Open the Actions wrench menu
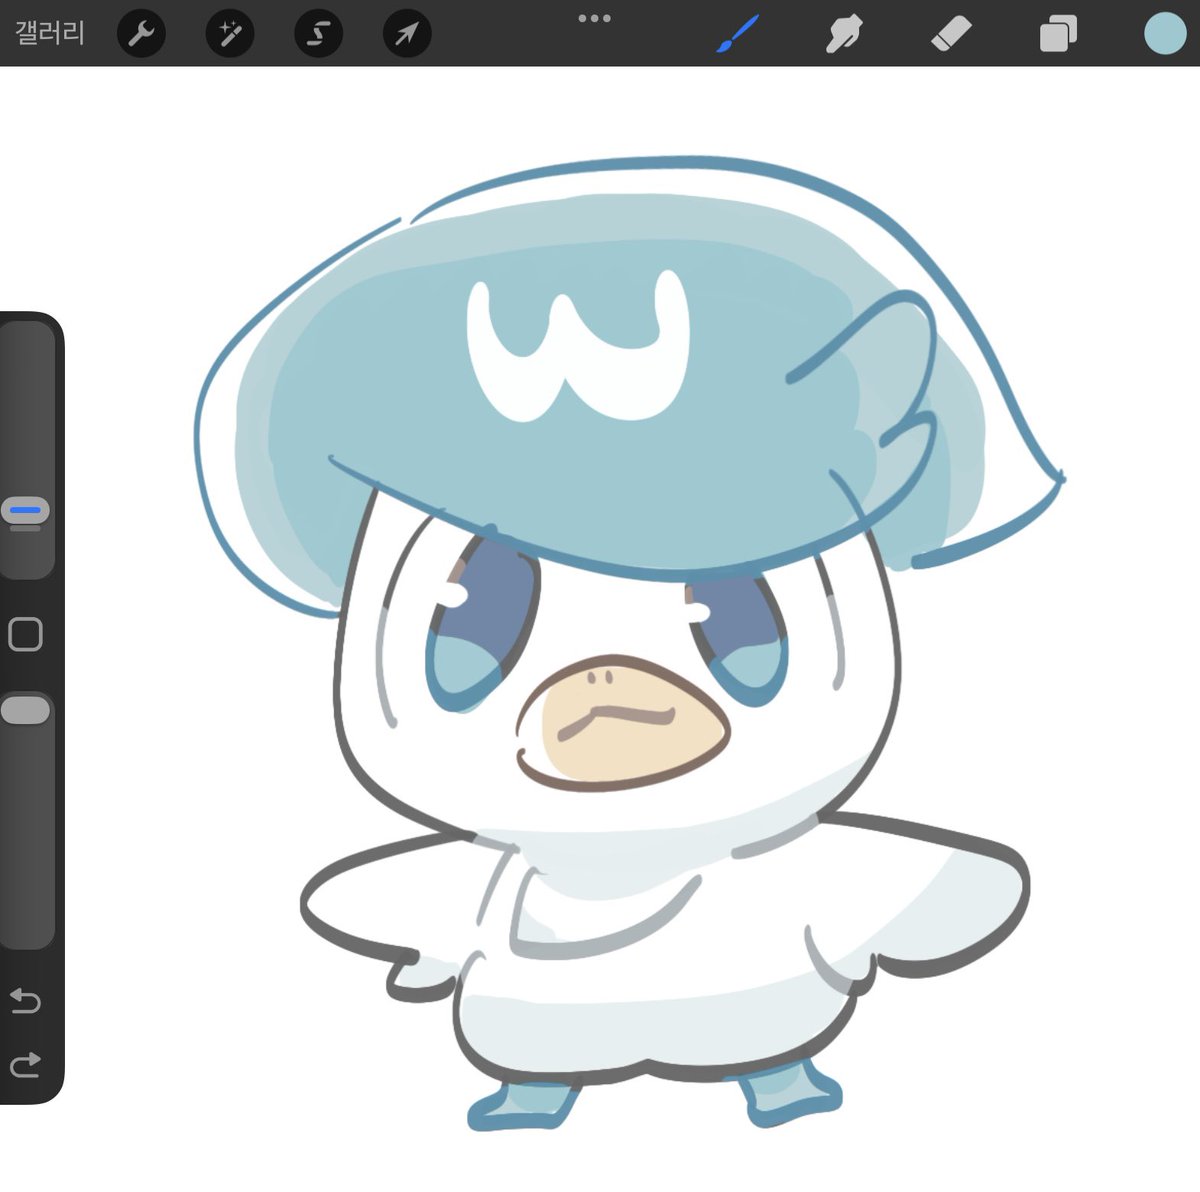This screenshot has width=1200, height=1192. (x=141, y=34)
